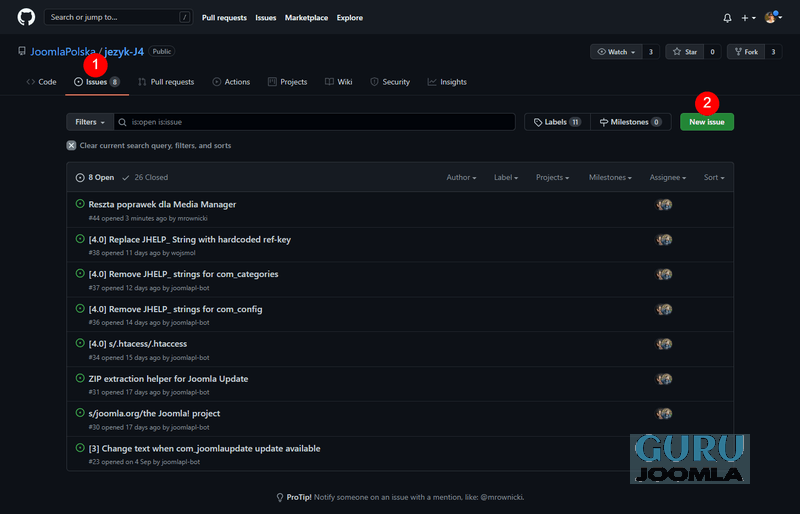Click the mrownicki author link on issue #44
The image size is (800, 514).
(192, 218)
